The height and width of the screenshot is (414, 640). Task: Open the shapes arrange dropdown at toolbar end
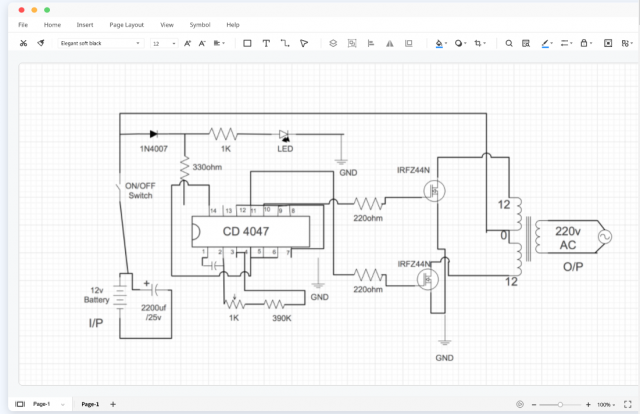coord(627,43)
